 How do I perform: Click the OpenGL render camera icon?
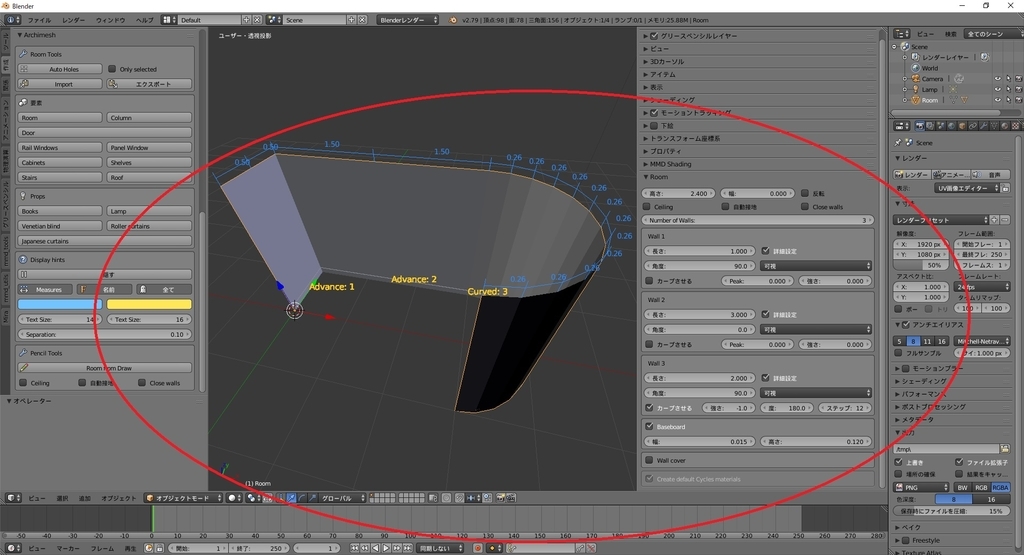500,498
